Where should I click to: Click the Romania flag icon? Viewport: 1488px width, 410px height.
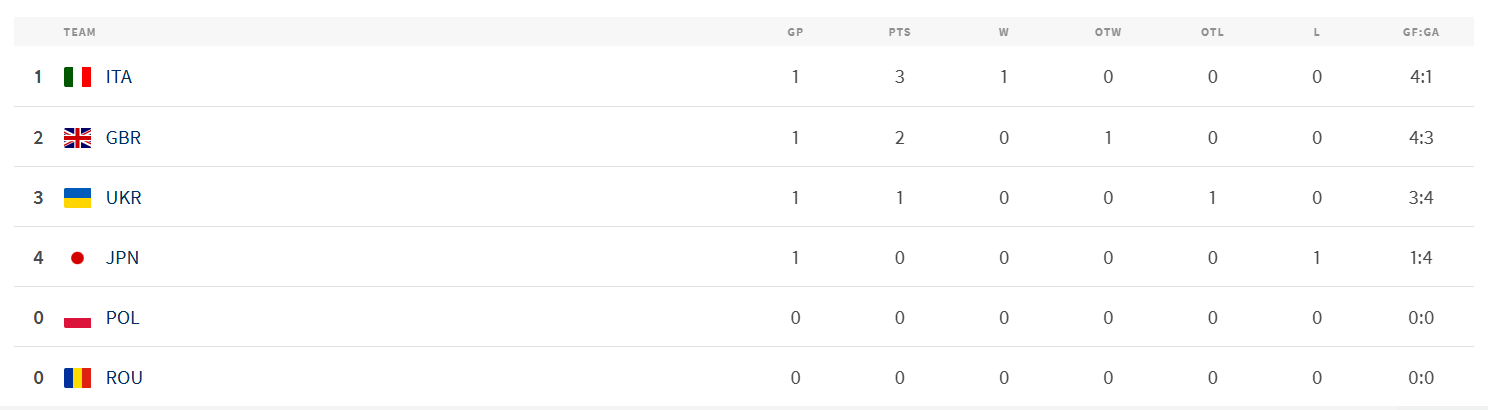tap(77, 378)
